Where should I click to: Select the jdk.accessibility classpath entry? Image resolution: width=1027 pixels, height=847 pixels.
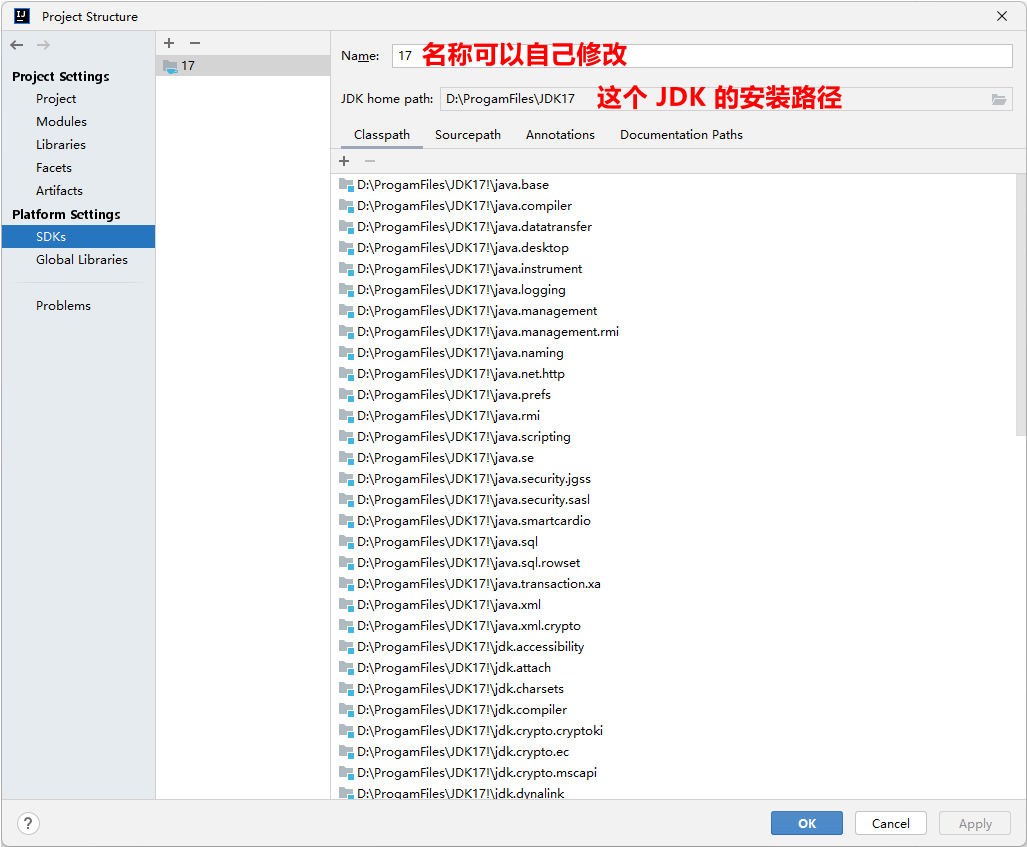462,647
